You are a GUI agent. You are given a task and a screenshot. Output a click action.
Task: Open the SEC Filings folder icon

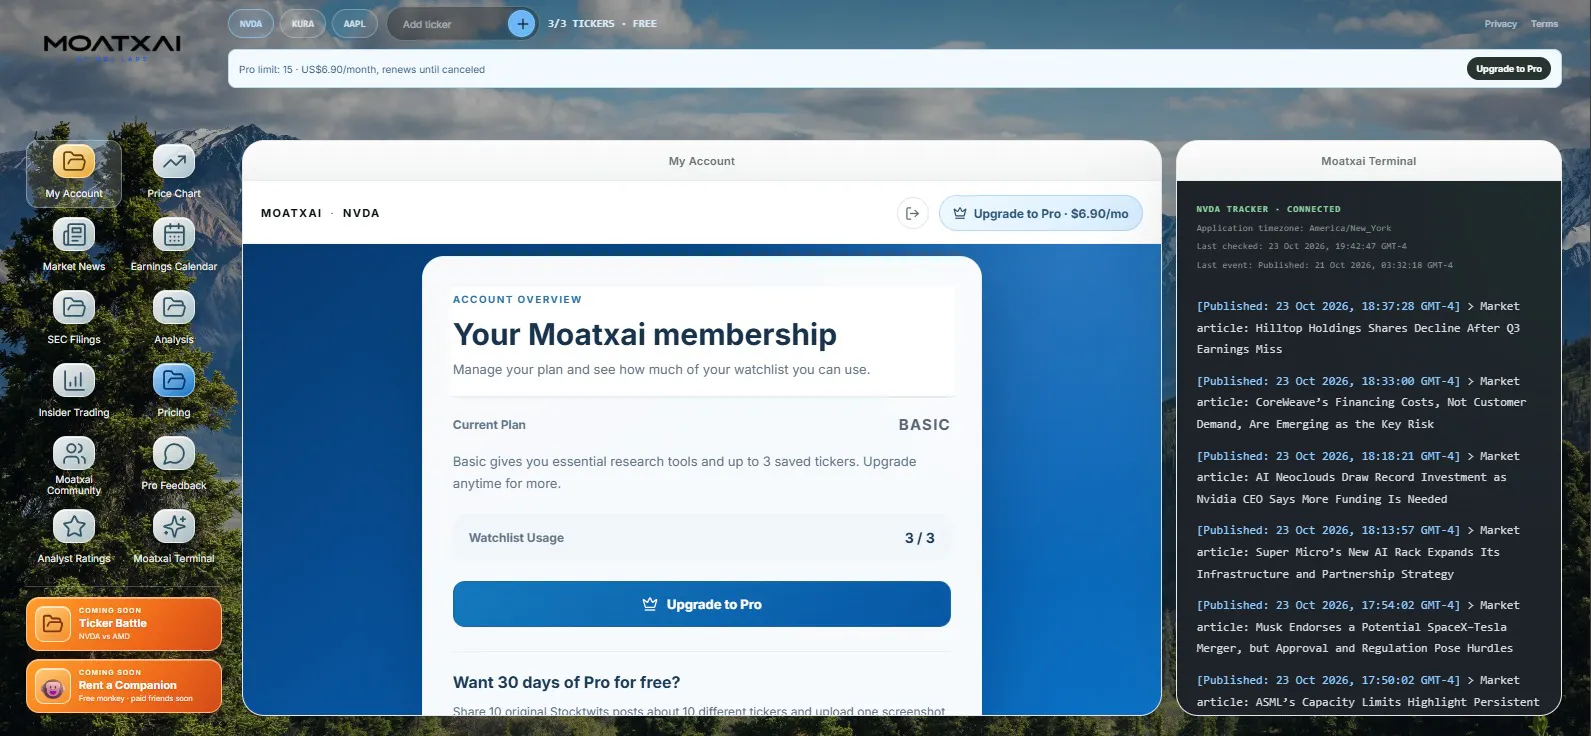click(74, 308)
